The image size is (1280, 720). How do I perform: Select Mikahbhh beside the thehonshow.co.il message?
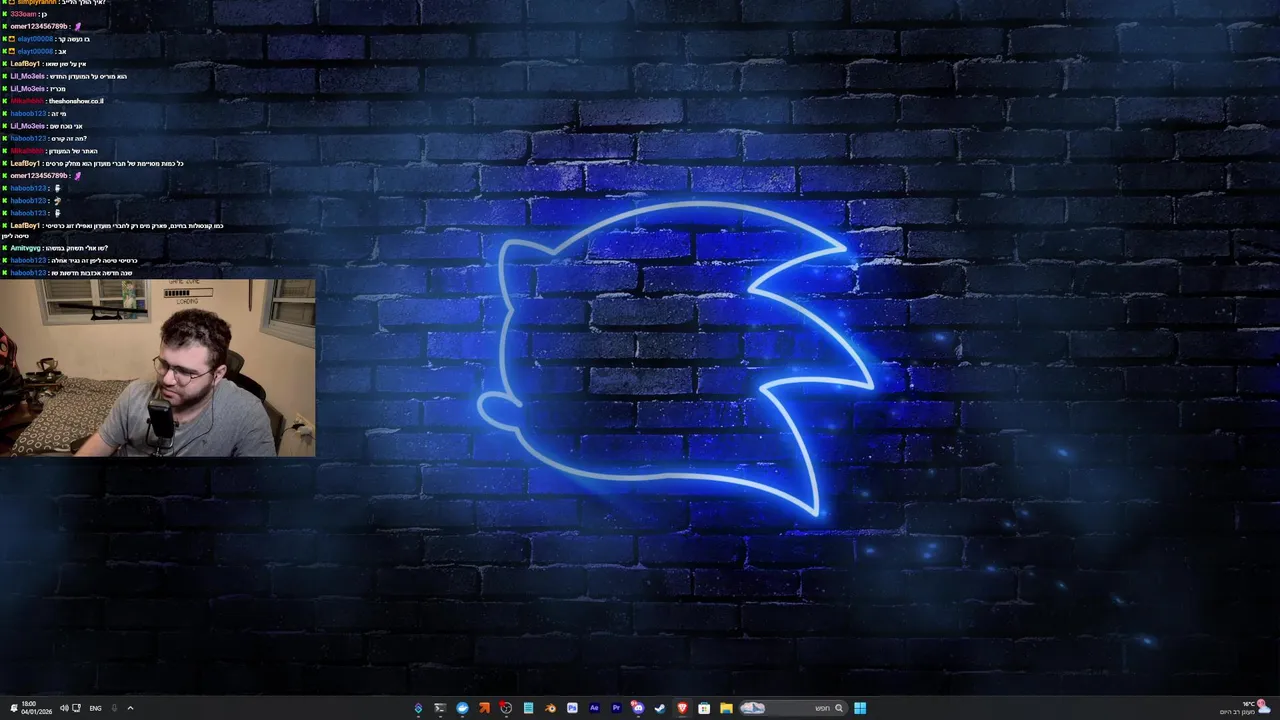pos(27,101)
